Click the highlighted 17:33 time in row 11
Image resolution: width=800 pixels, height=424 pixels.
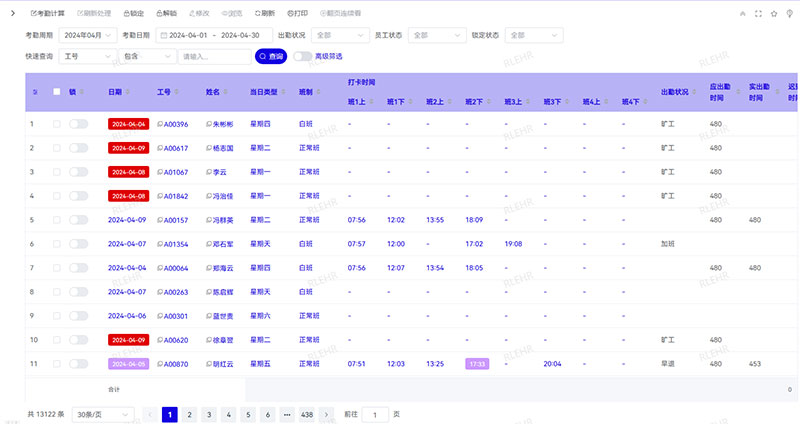(477, 364)
